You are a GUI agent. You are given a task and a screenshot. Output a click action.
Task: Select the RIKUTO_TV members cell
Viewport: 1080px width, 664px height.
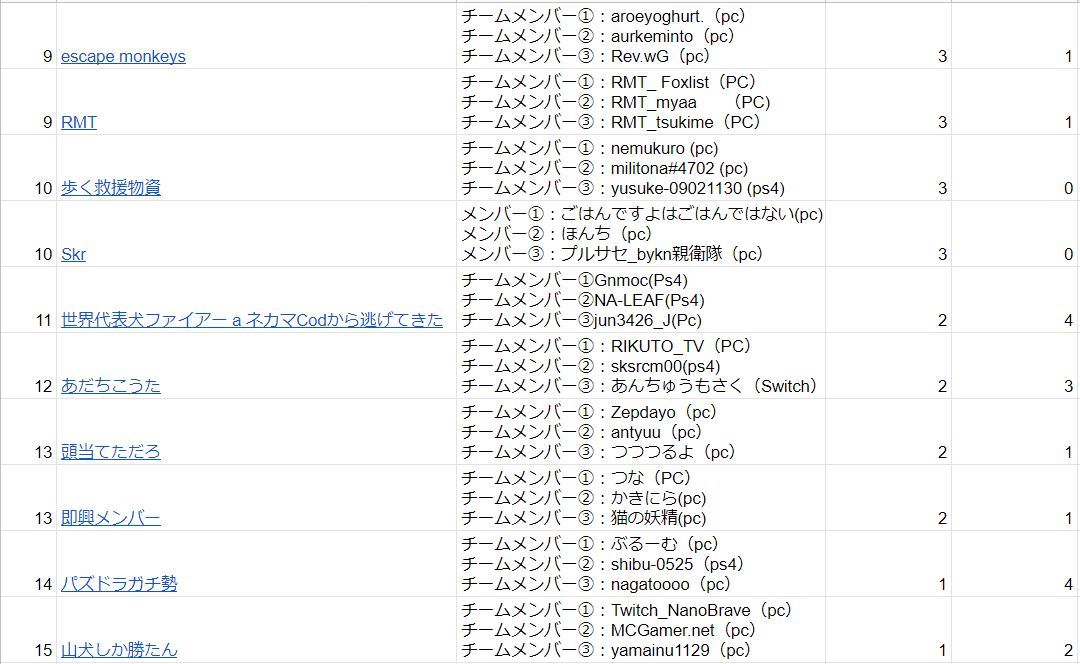(x=641, y=366)
